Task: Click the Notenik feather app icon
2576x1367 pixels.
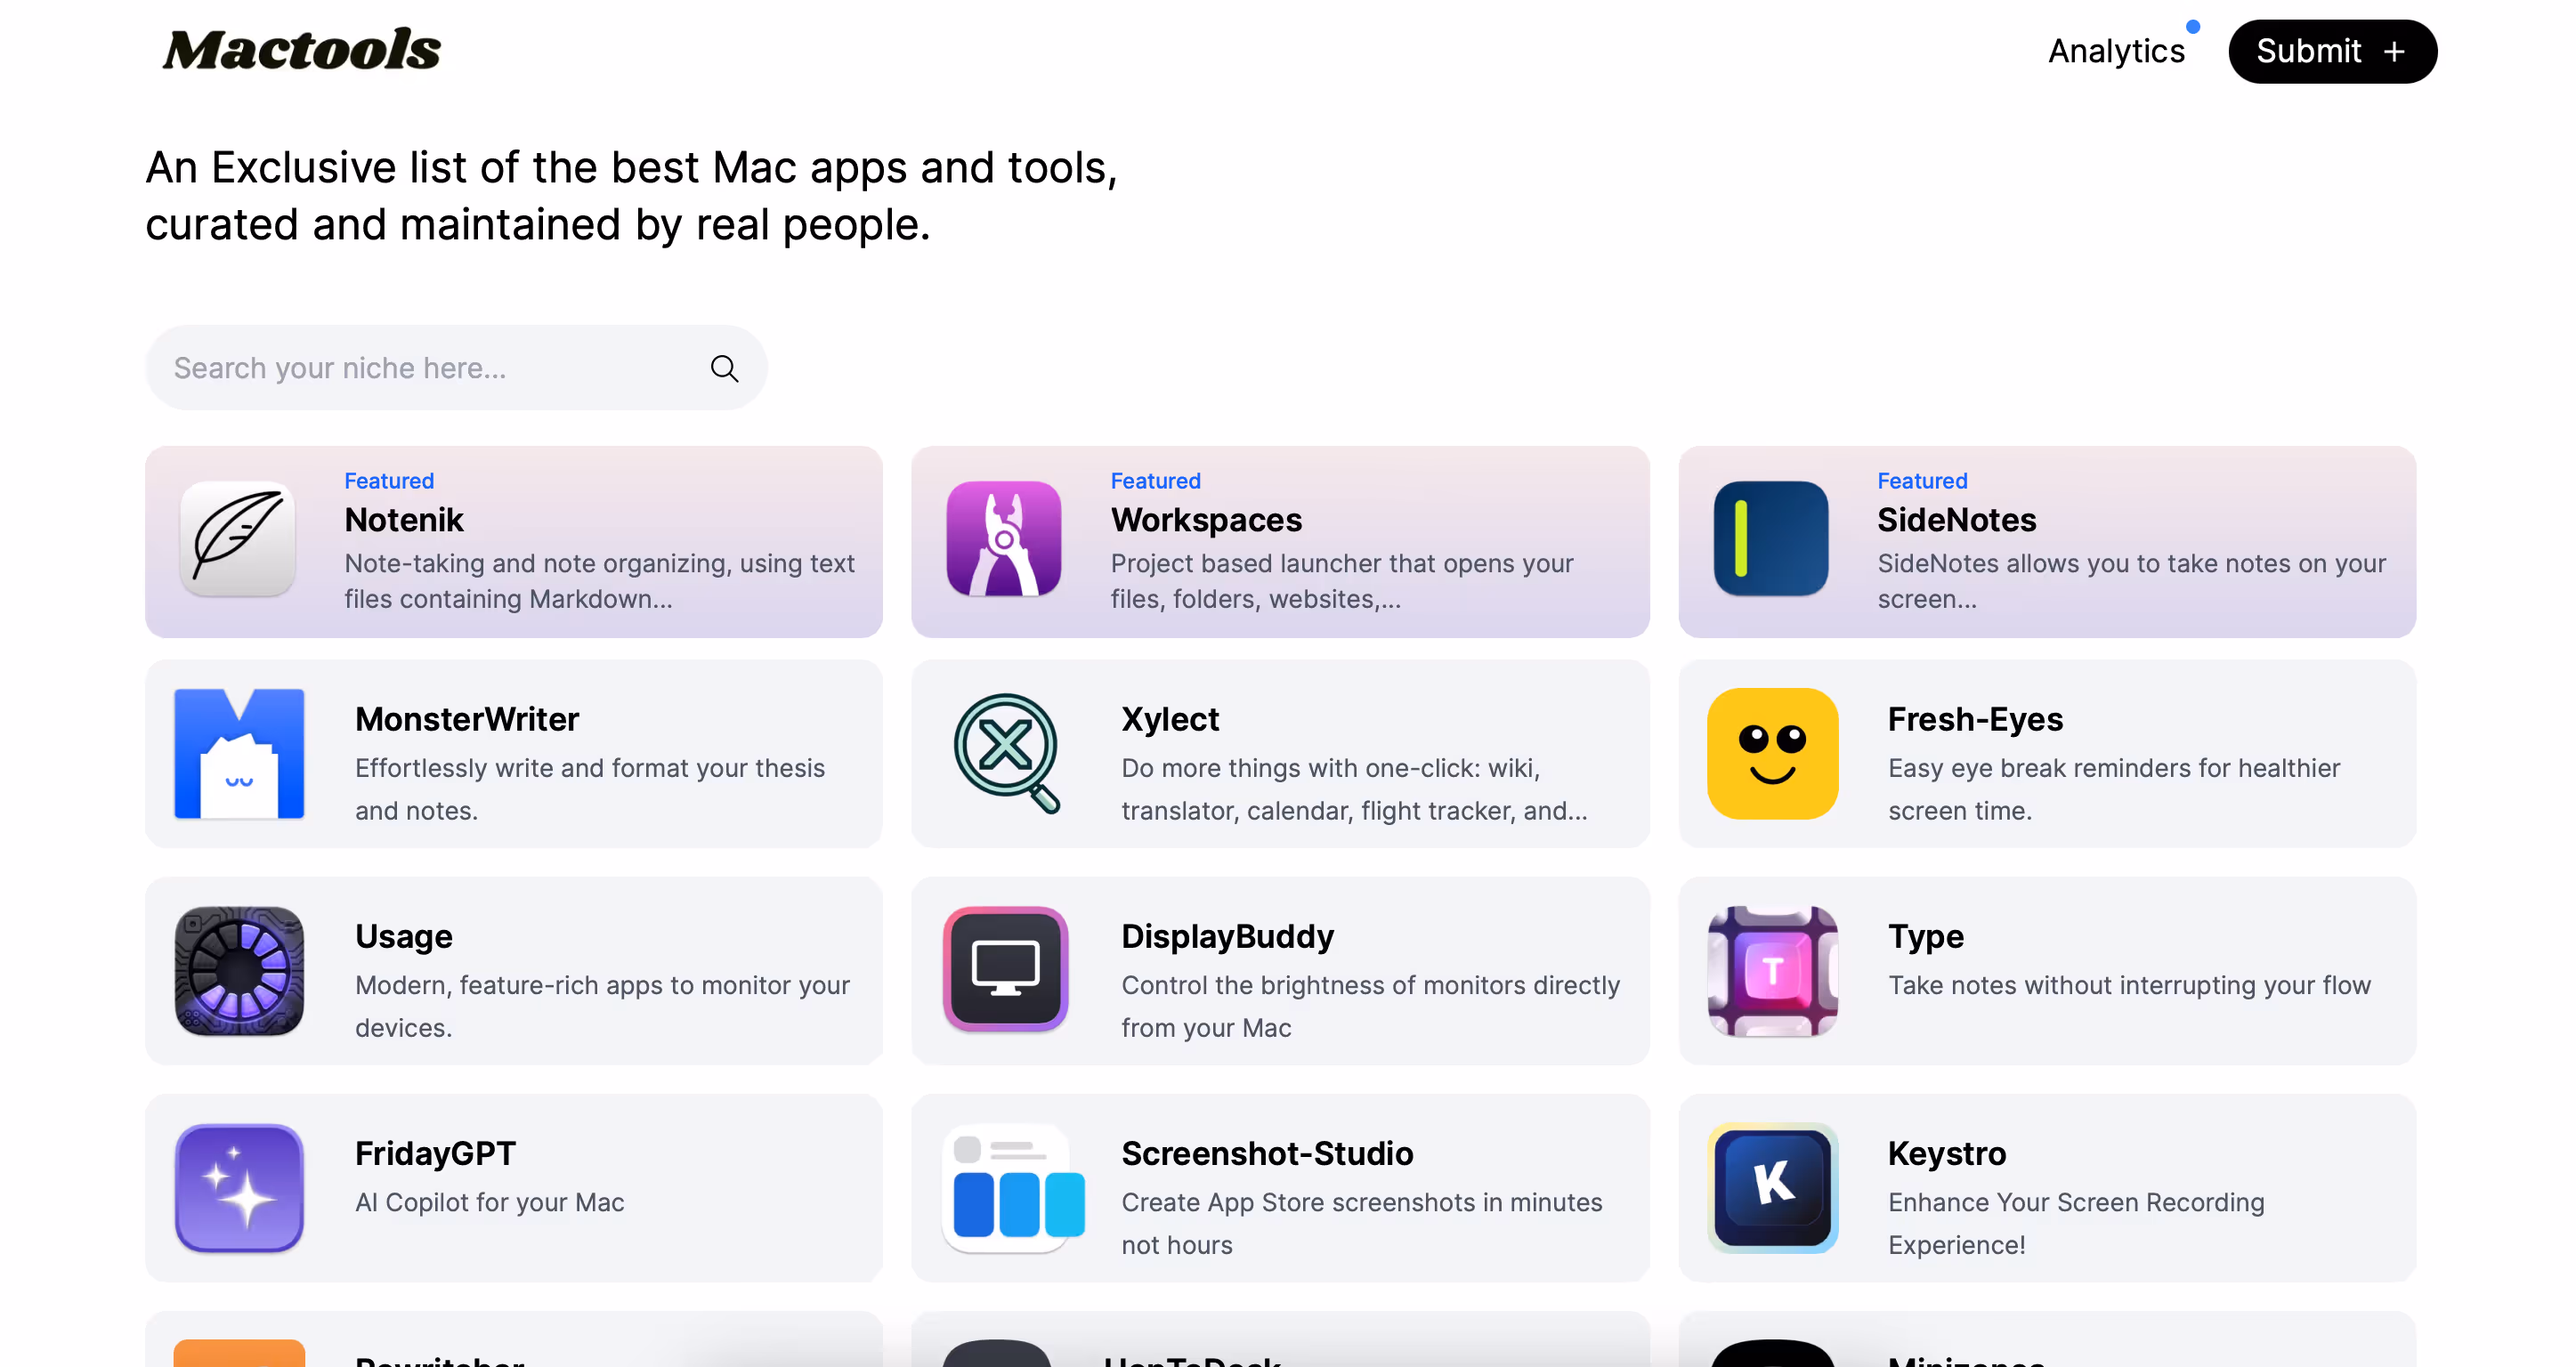Action: (238, 540)
